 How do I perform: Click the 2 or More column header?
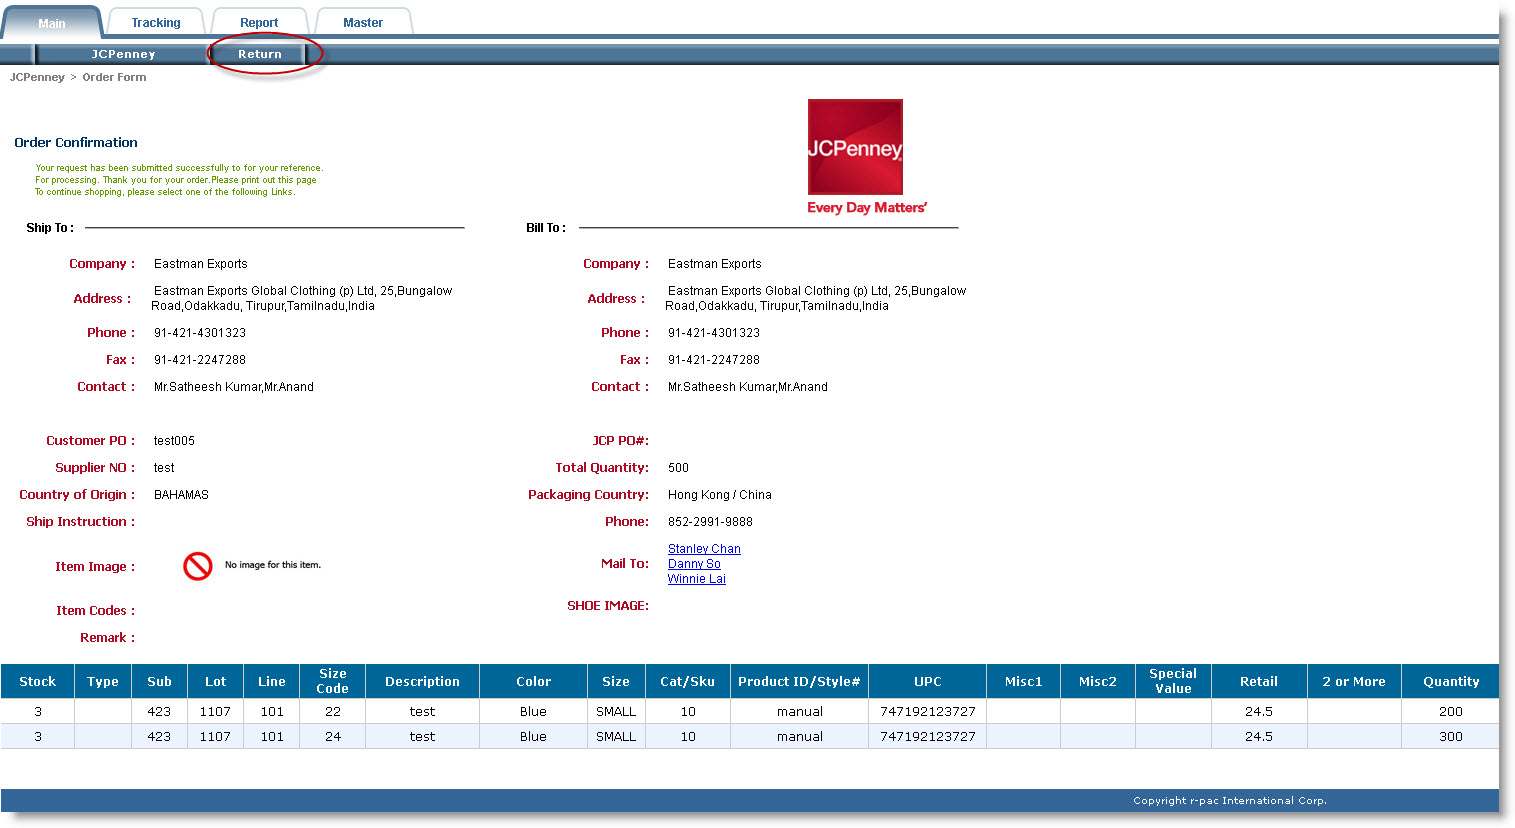tap(1354, 681)
